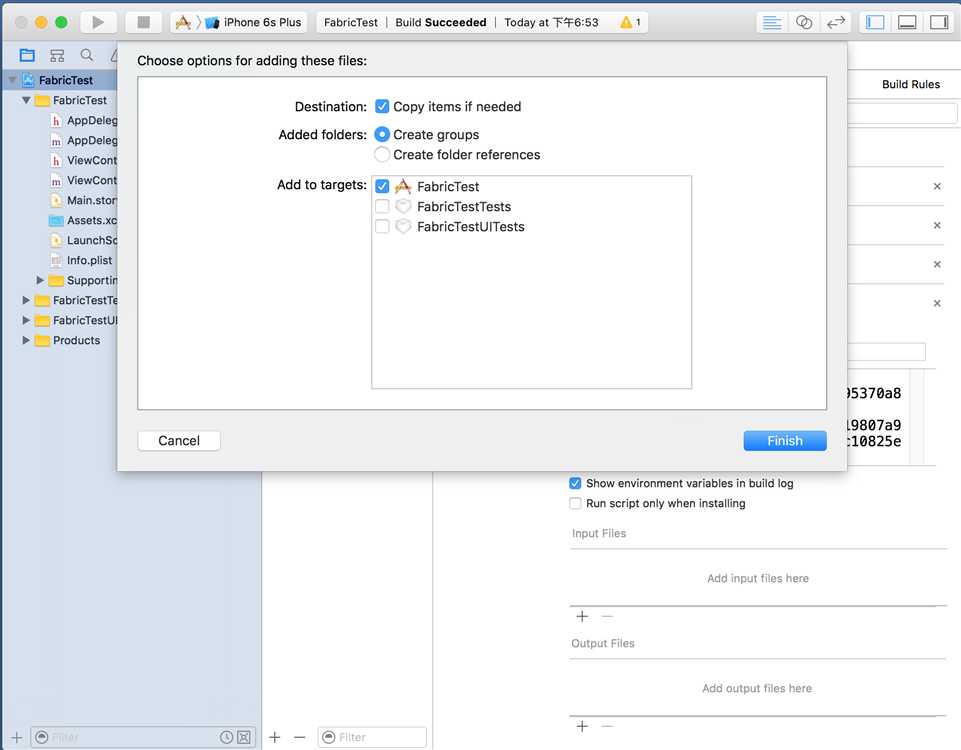
Task: Show recently modified files filter icon
Action: click(226, 737)
